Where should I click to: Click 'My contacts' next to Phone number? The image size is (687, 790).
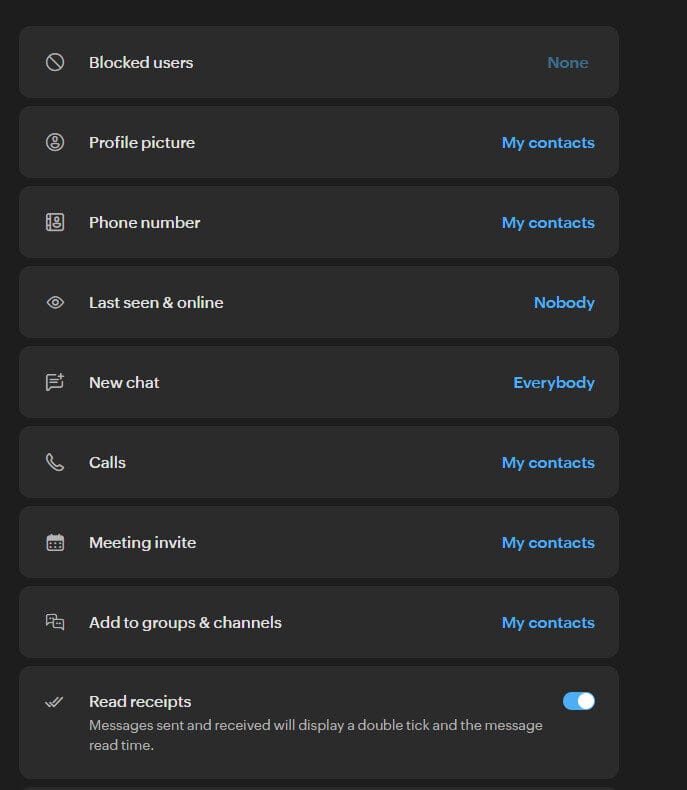click(x=547, y=223)
